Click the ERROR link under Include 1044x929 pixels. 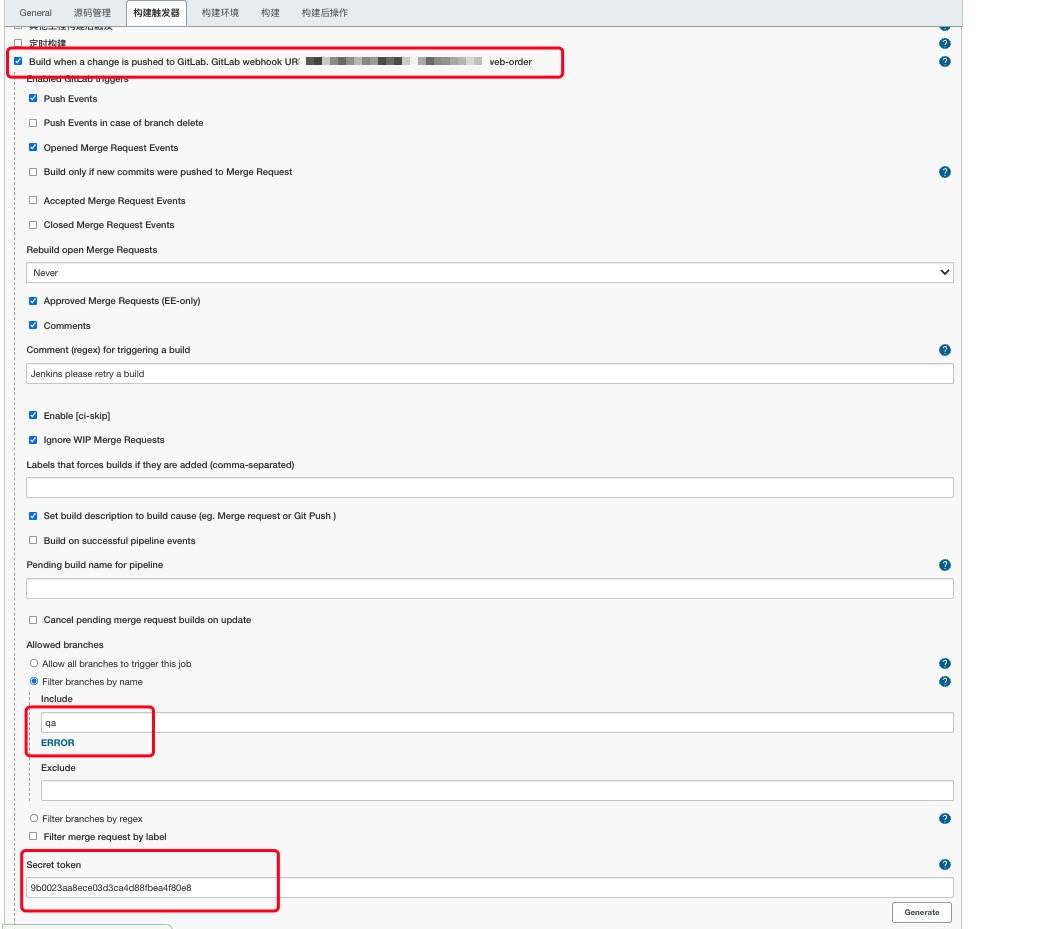(x=58, y=743)
